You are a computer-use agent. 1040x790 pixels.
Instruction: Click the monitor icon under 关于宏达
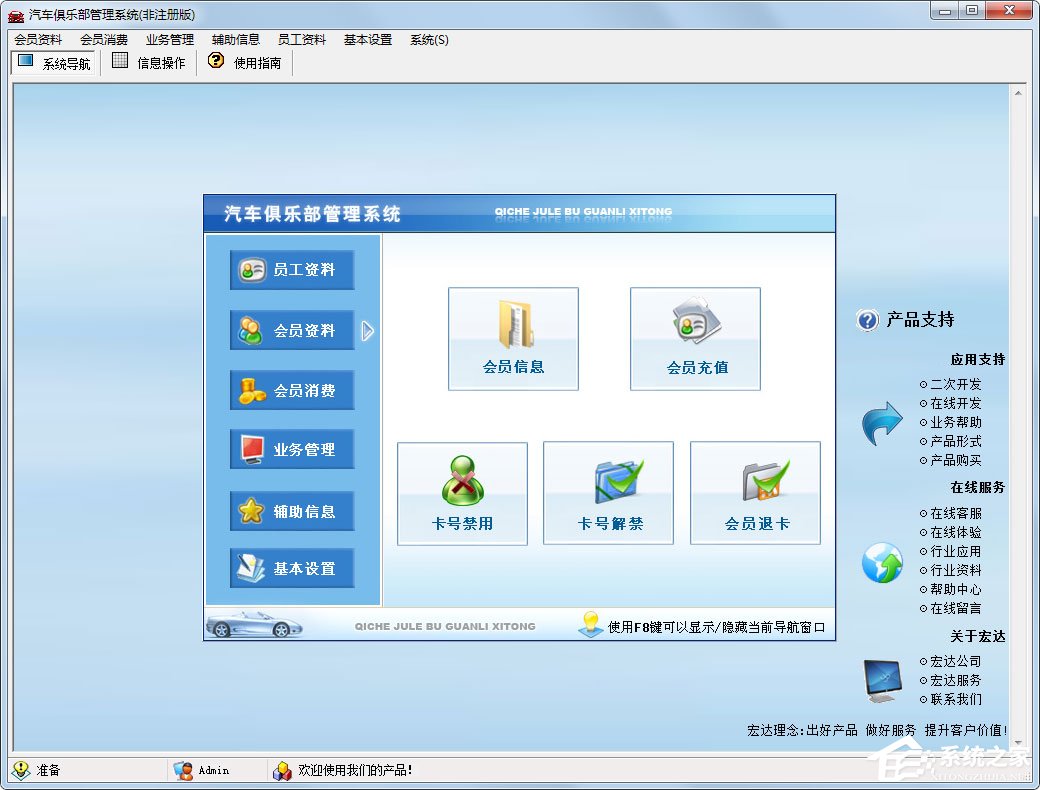[881, 678]
